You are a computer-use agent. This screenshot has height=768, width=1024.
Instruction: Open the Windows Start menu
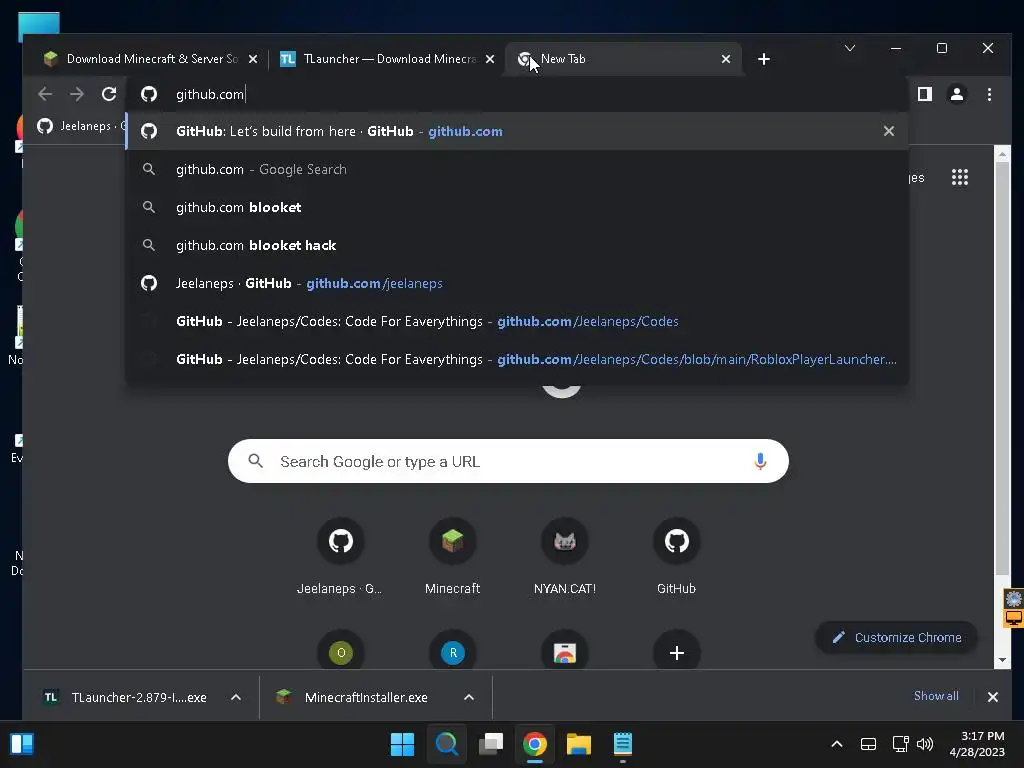pos(402,744)
